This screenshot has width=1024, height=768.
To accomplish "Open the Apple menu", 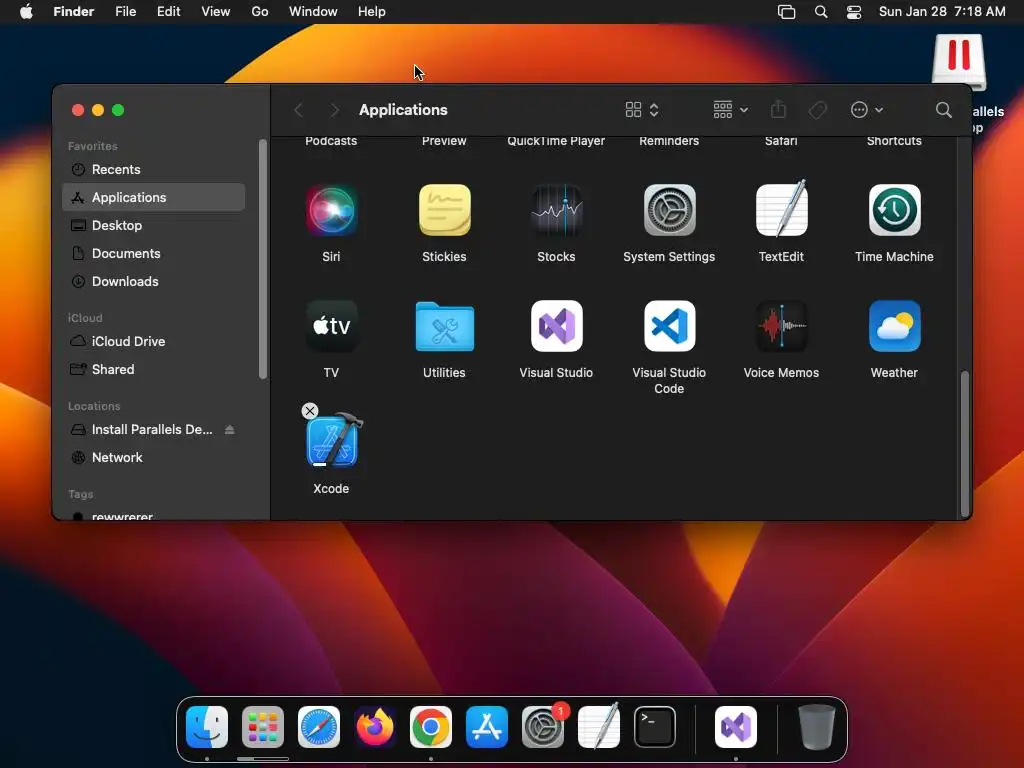I will [x=26, y=12].
